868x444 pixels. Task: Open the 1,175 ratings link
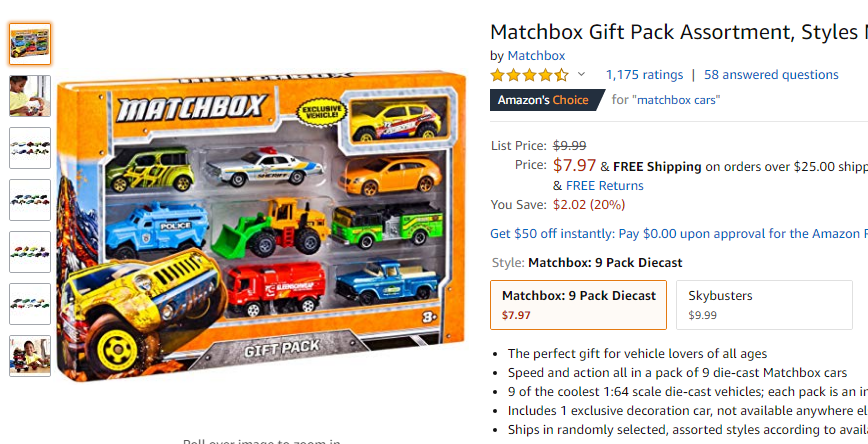click(x=644, y=75)
